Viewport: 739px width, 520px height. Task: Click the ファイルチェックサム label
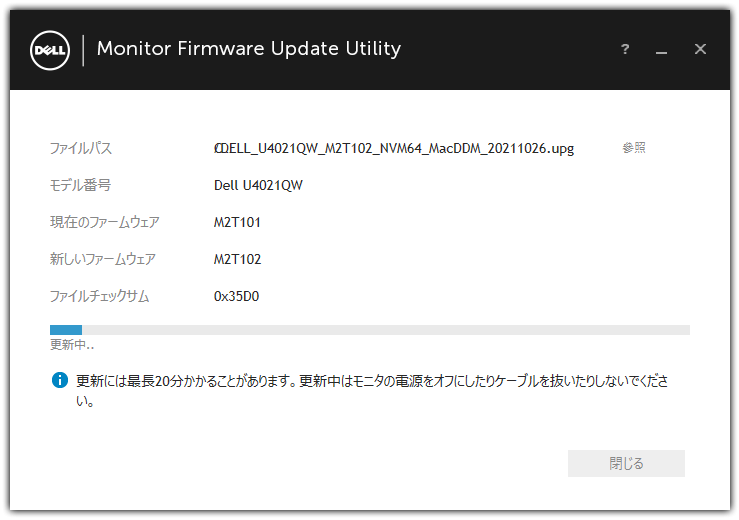pyautogui.click(x=99, y=296)
